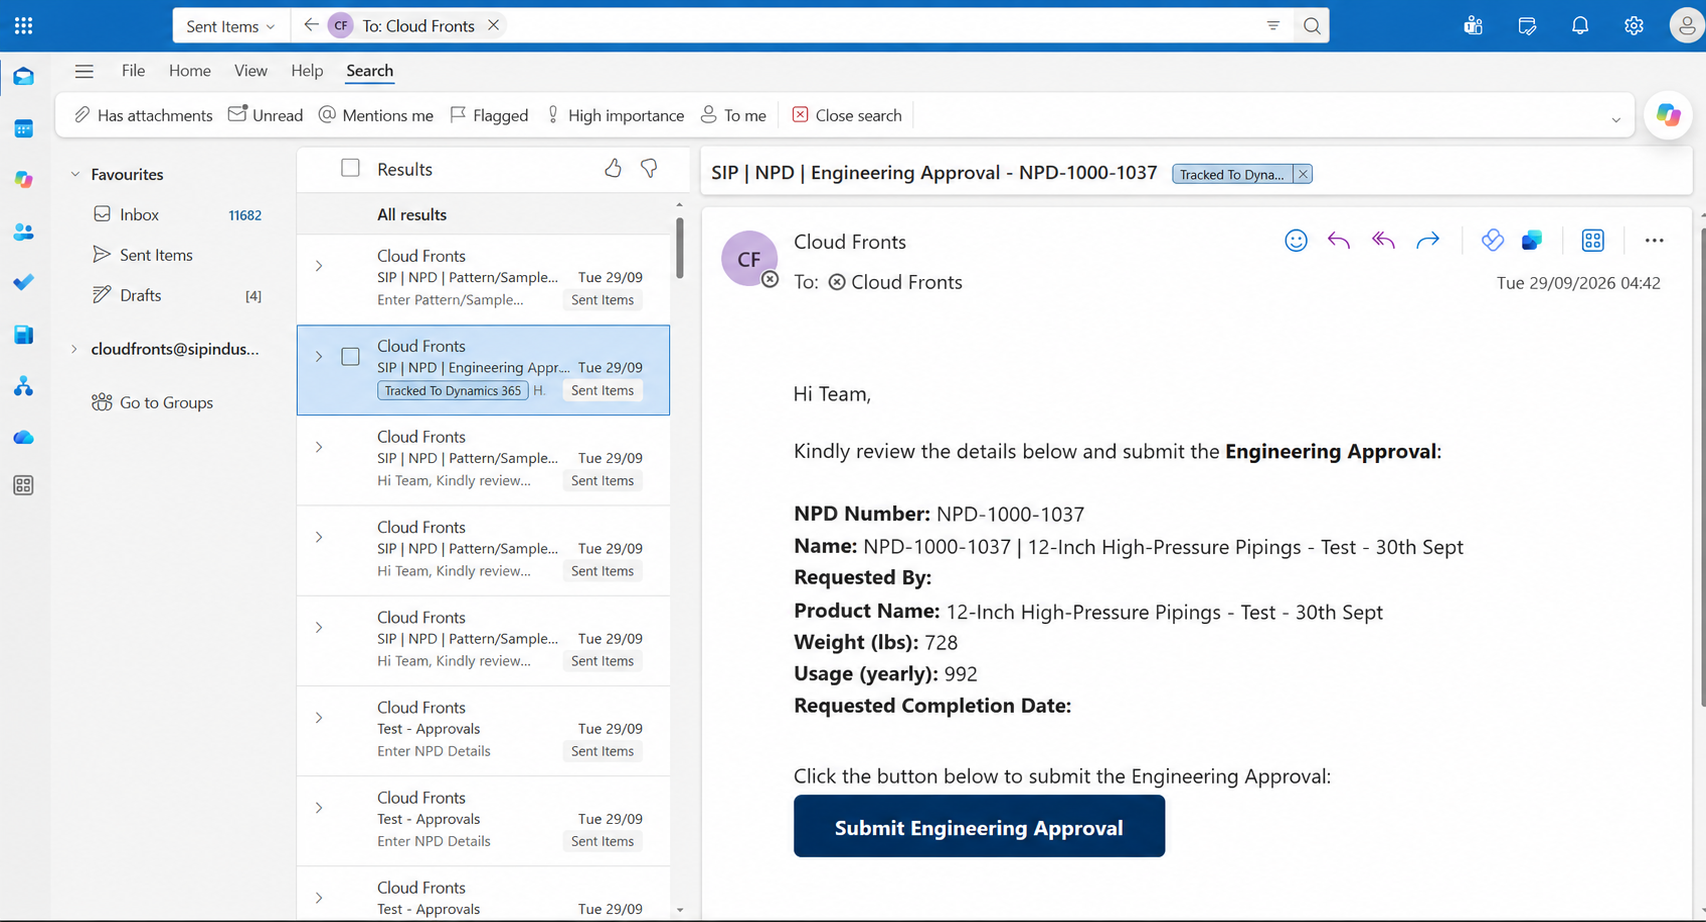Expand the cloudfronts@sipindus account folders

pyautogui.click(x=74, y=349)
